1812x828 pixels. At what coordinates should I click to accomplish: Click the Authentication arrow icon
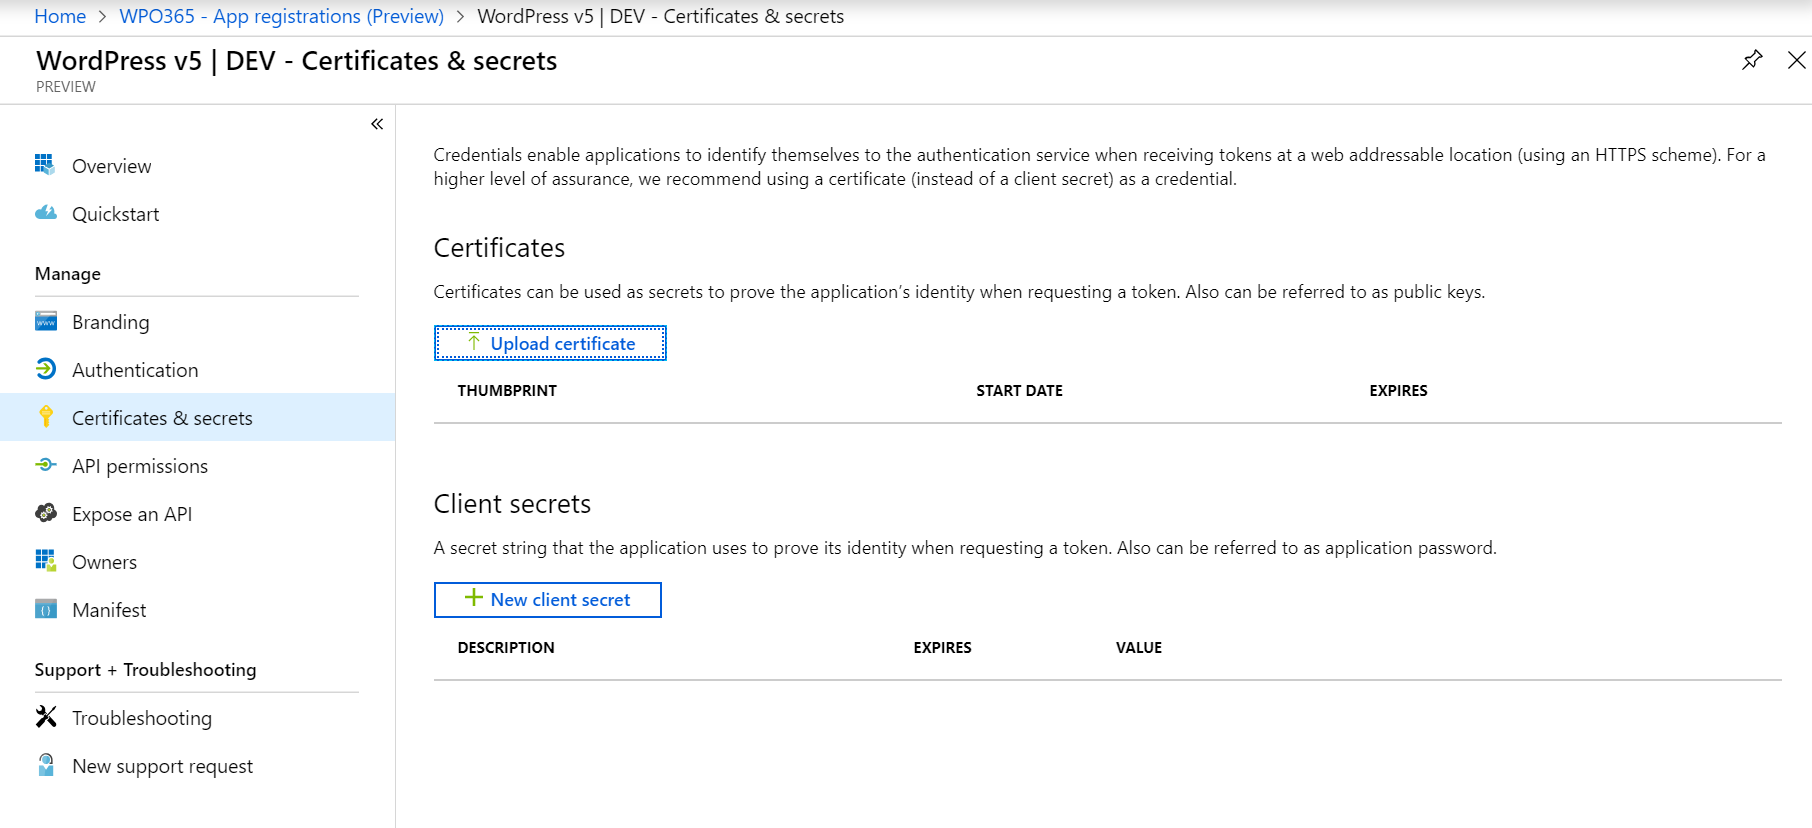45,369
